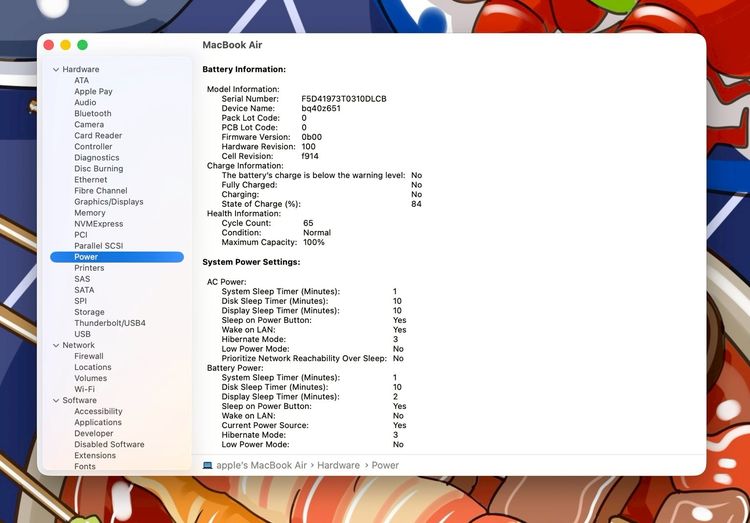The height and width of the screenshot is (523, 750).
Task: Open Storage hardware info
Action: click(x=89, y=312)
